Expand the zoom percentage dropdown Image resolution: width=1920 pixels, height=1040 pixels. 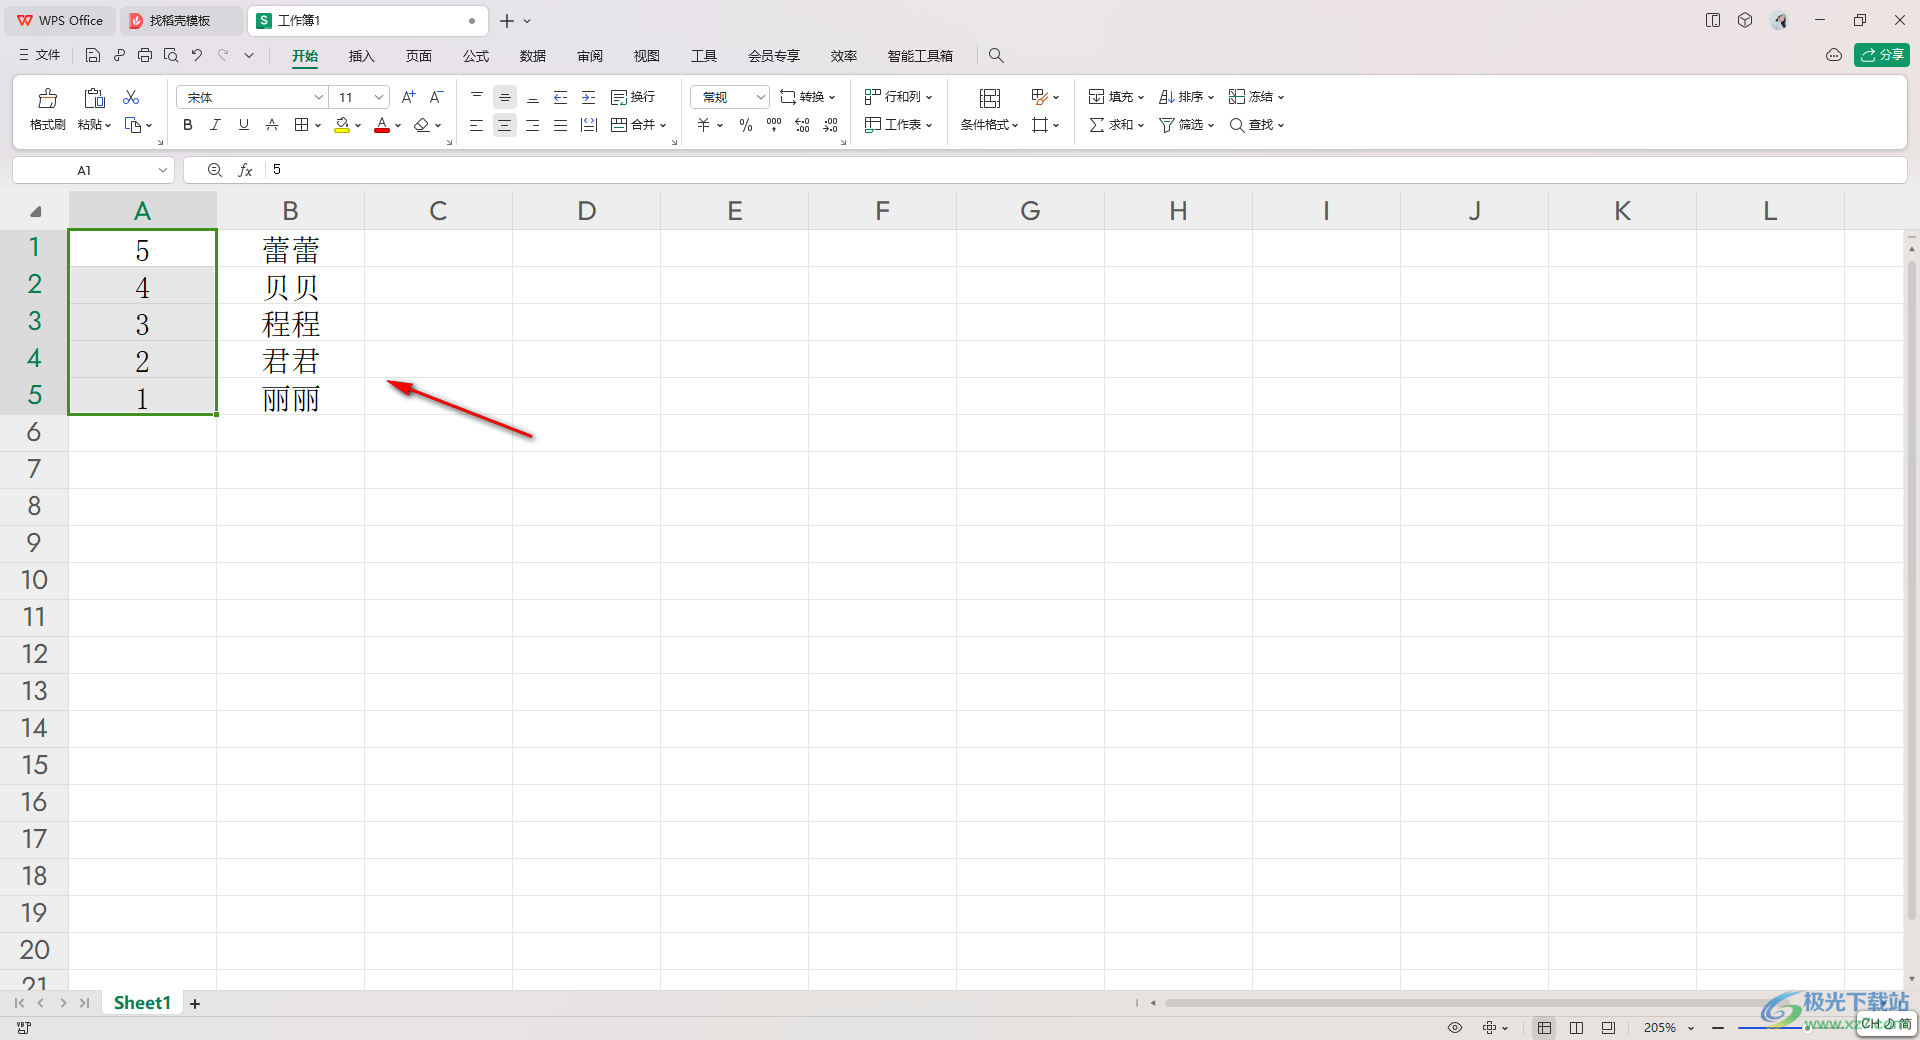(1691, 1028)
